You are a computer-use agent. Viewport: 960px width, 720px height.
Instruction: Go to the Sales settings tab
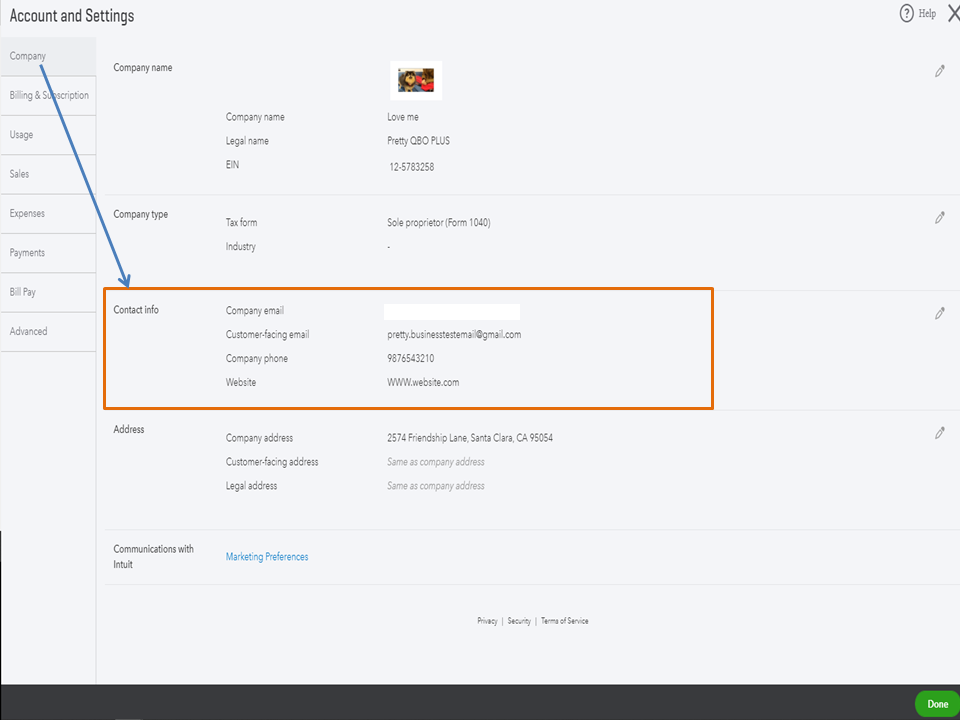(x=20, y=174)
